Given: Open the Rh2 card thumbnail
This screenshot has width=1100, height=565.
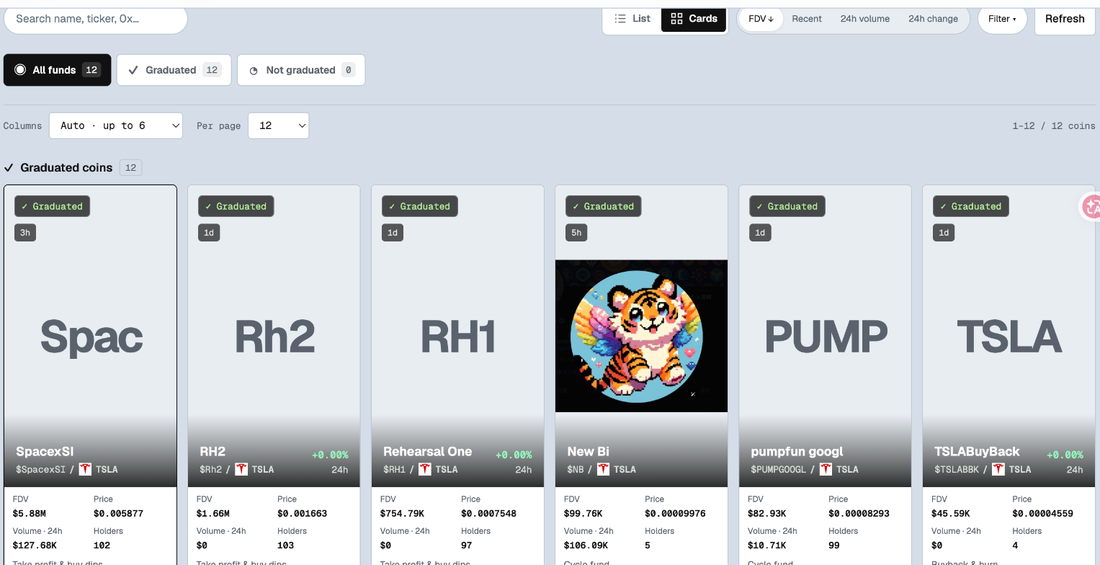Looking at the screenshot, I should coord(274,336).
